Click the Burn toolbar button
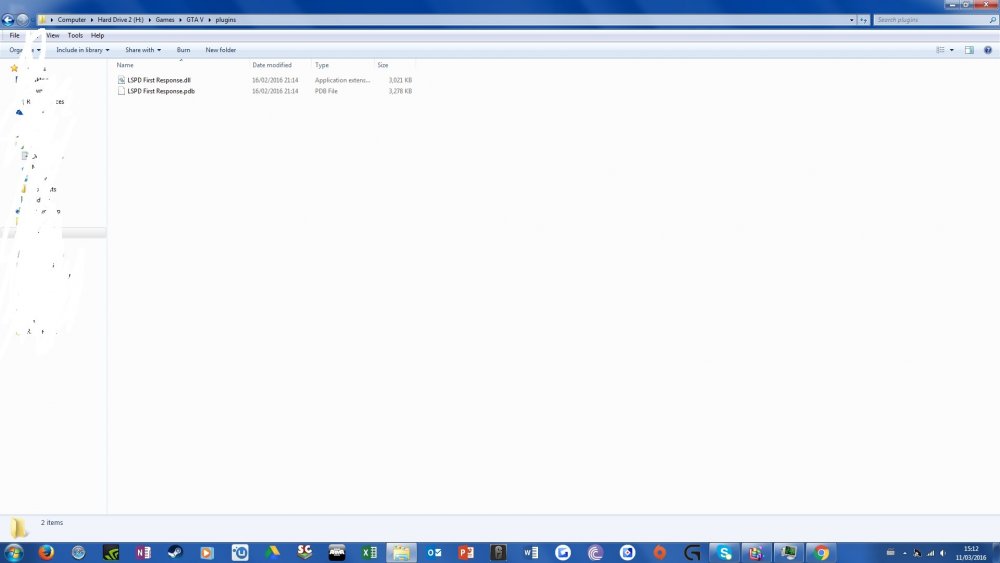The width and height of the screenshot is (1000, 563). [x=183, y=50]
